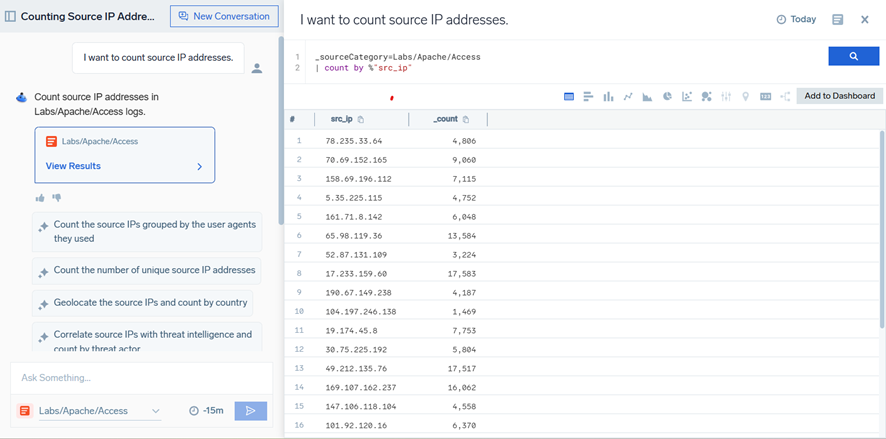
Task: Sort by the src_ip column header
Action: click(x=341, y=119)
